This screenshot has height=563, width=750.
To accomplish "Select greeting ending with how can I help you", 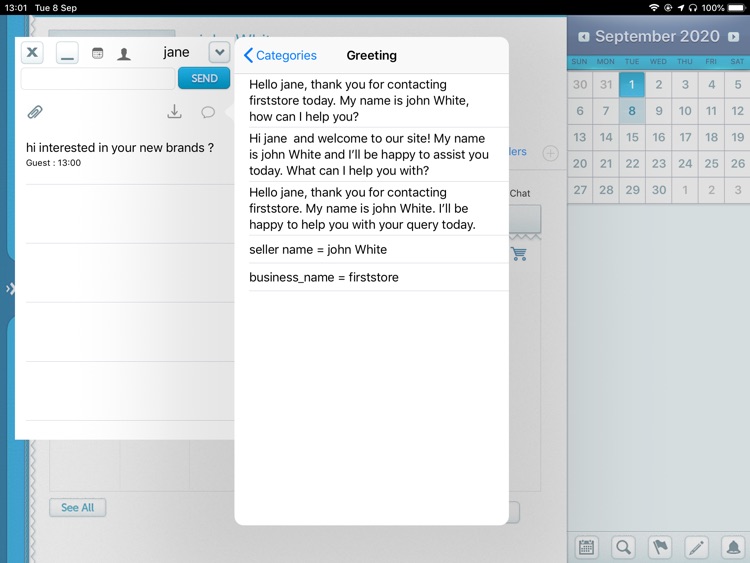I will (x=372, y=100).
